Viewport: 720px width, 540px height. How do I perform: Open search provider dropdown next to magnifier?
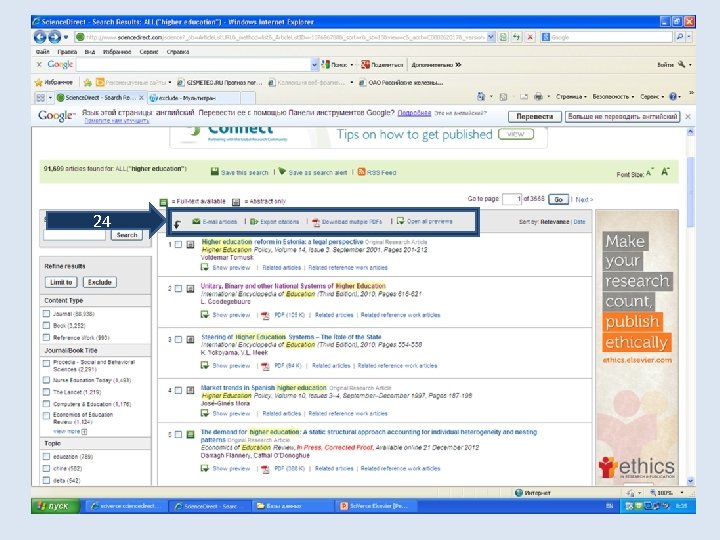click(689, 37)
